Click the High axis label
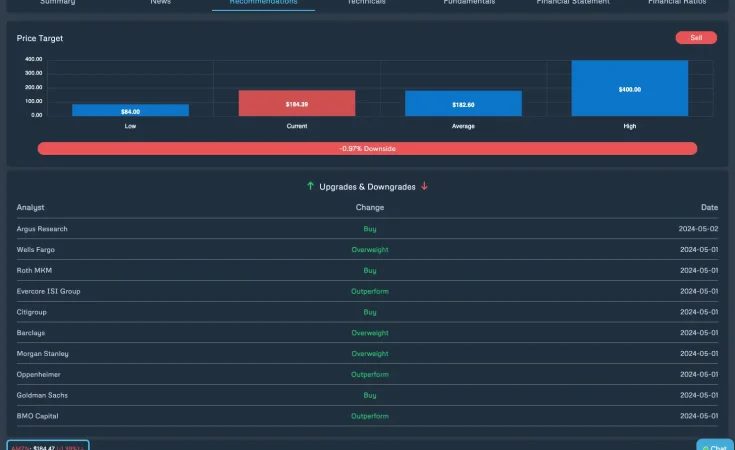 630,126
